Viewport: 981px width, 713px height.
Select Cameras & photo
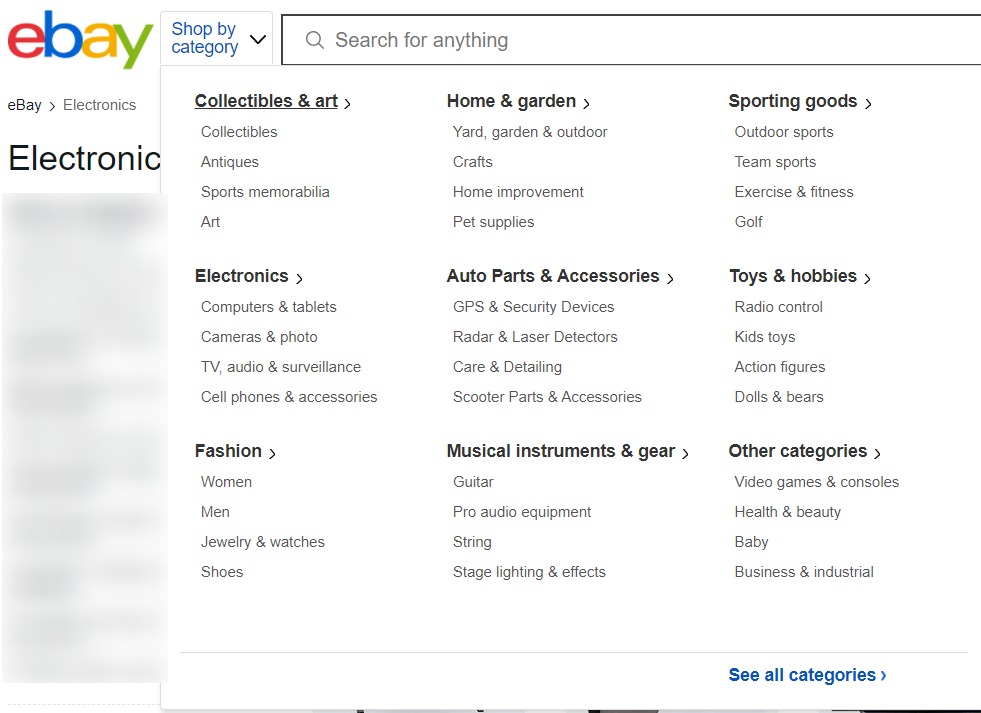[x=259, y=337]
